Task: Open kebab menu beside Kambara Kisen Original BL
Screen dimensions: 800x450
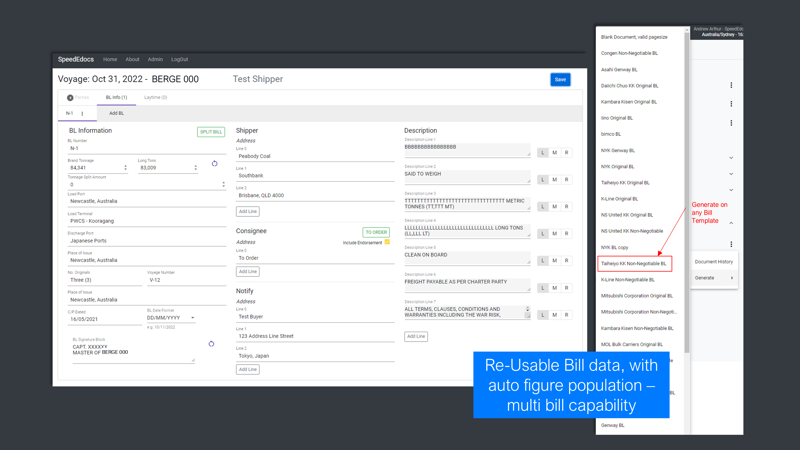Action: click(731, 104)
